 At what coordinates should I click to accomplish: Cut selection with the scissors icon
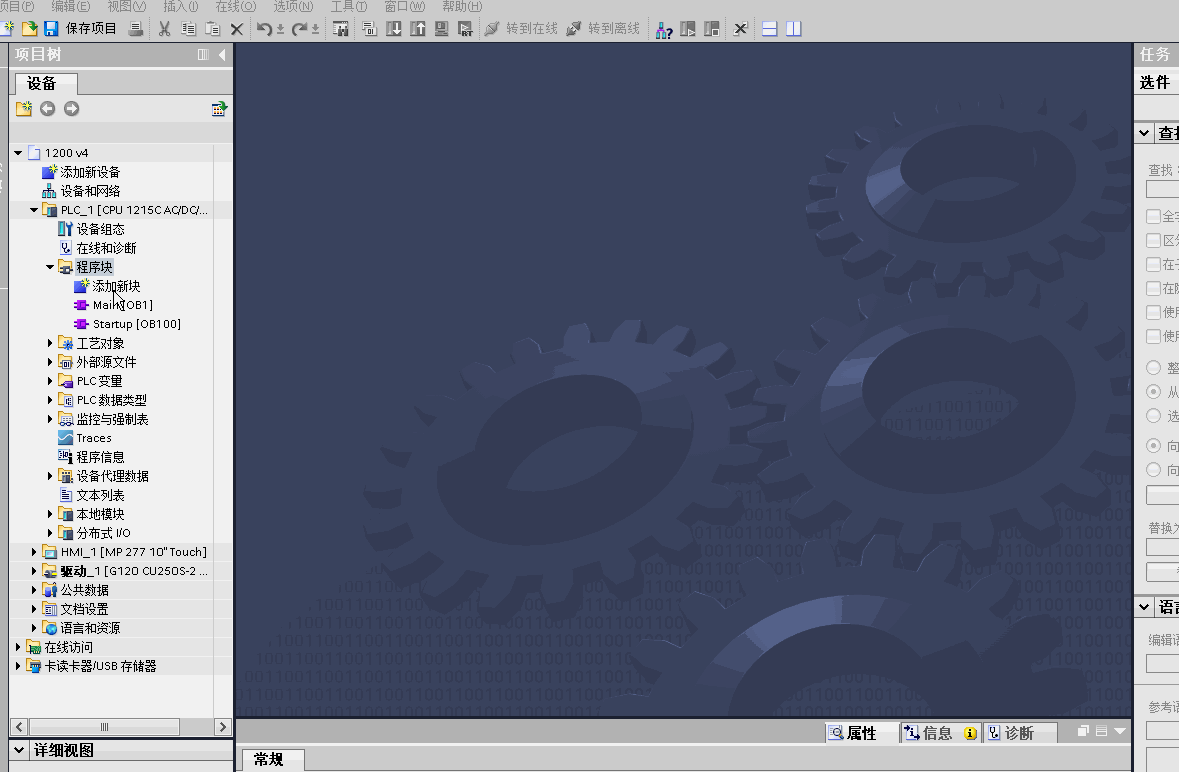tap(165, 29)
